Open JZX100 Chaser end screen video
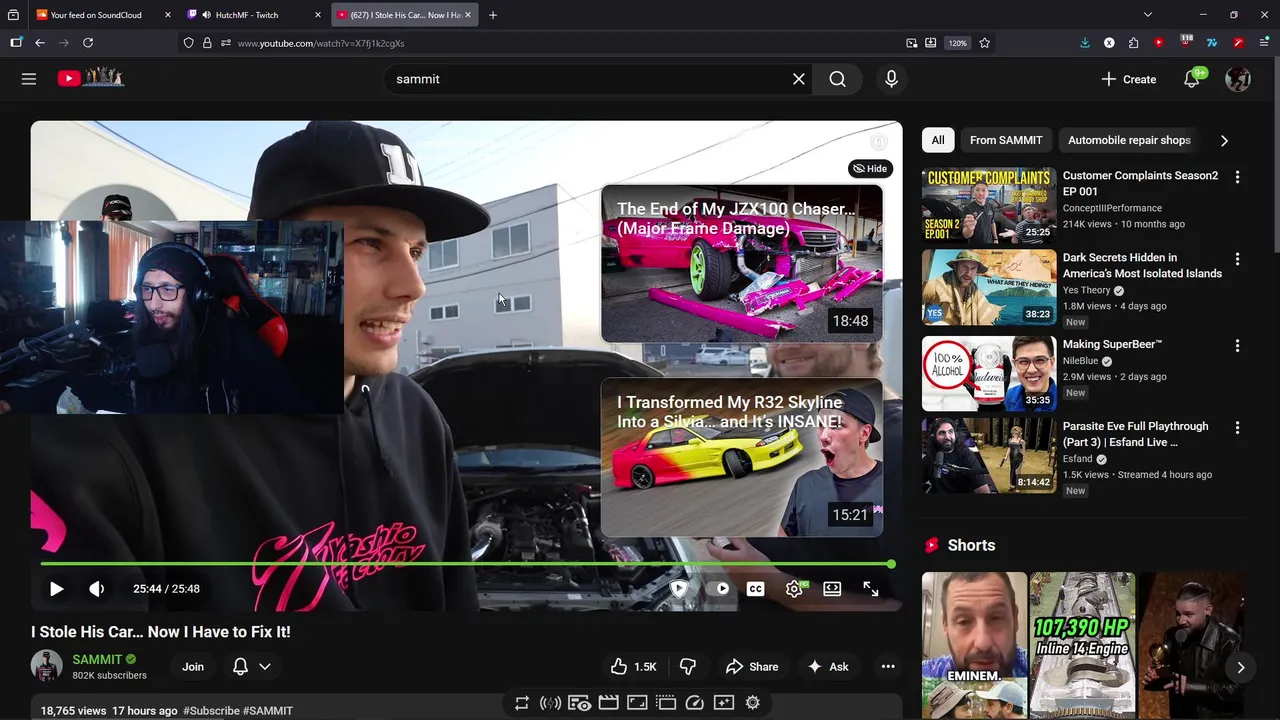The height and width of the screenshot is (720, 1280). tap(742, 263)
